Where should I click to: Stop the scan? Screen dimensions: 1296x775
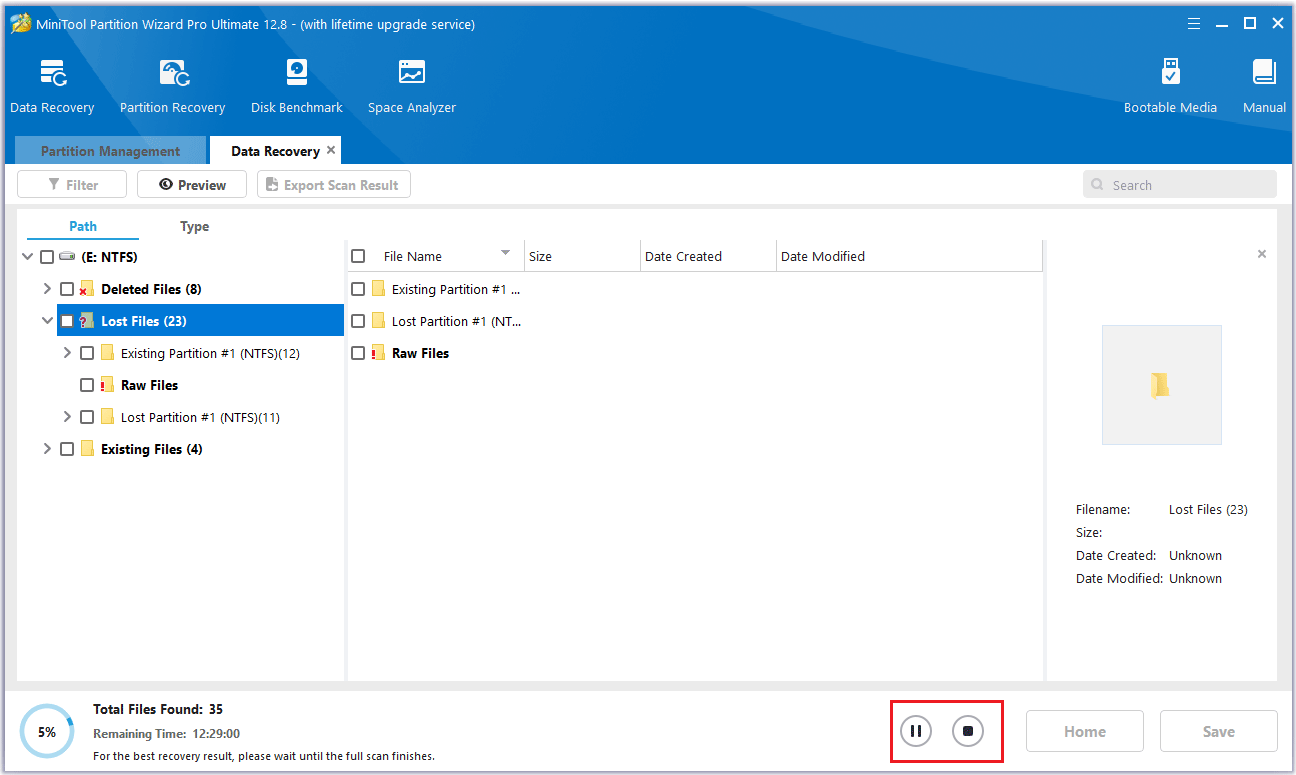[968, 731]
